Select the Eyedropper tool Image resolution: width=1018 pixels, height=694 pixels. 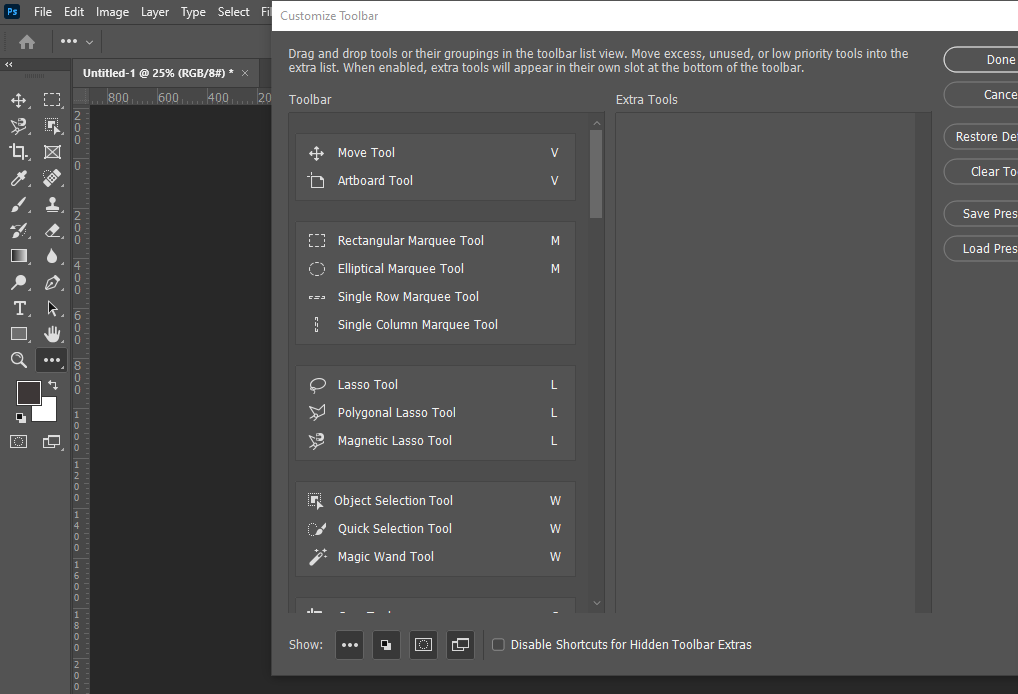click(19, 178)
